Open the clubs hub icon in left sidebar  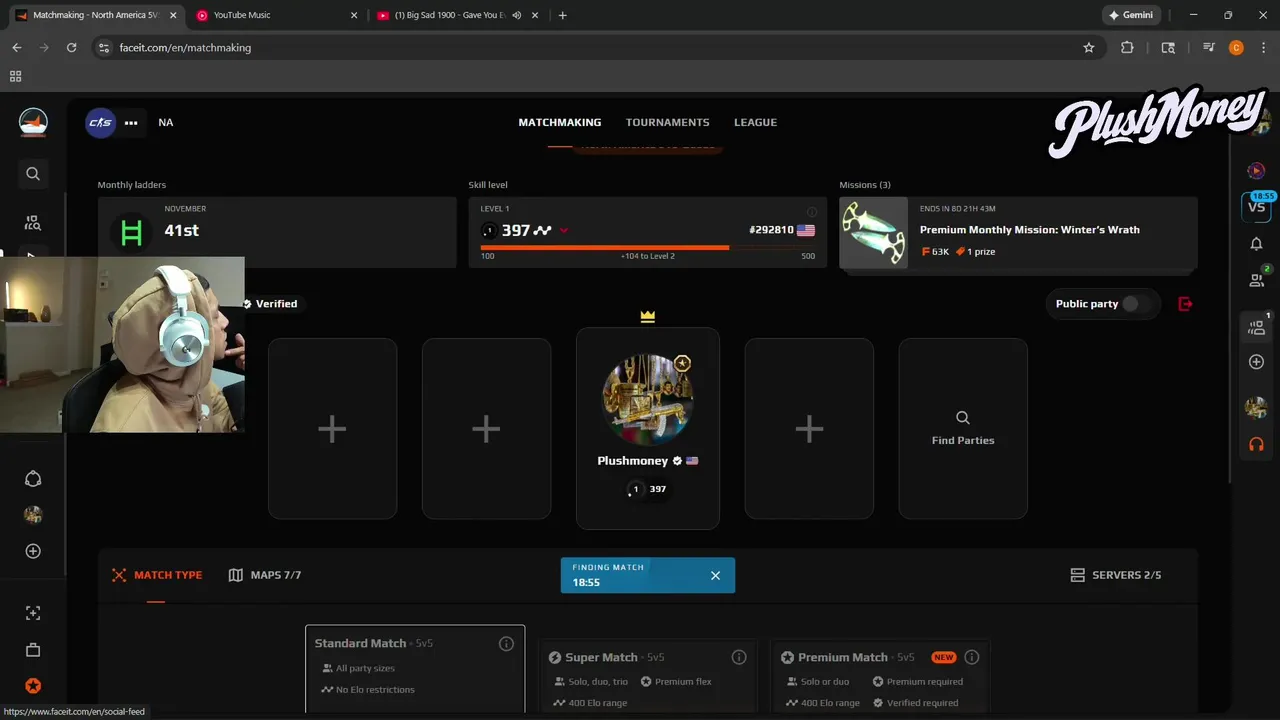pos(33,478)
